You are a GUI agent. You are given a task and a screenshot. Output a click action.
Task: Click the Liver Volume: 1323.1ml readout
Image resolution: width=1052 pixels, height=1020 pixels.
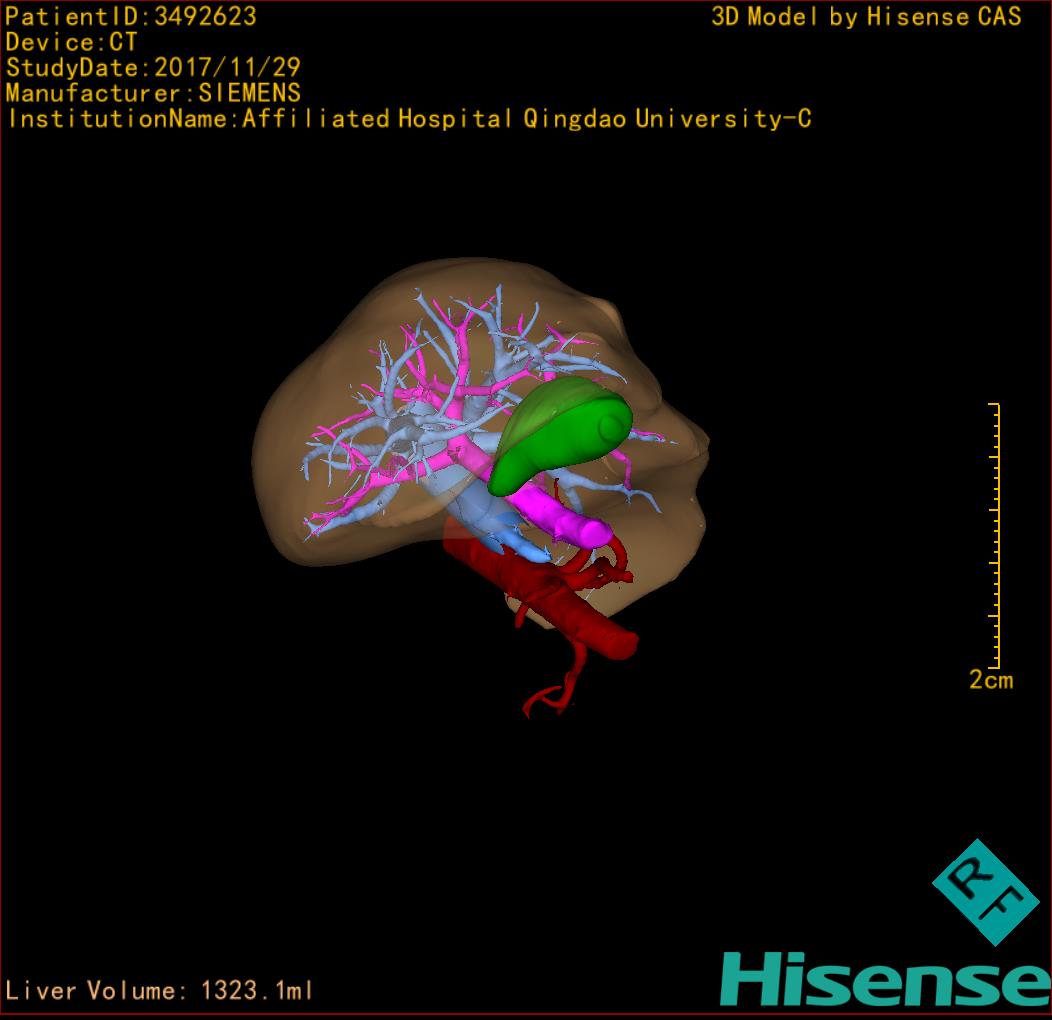pyautogui.click(x=158, y=990)
